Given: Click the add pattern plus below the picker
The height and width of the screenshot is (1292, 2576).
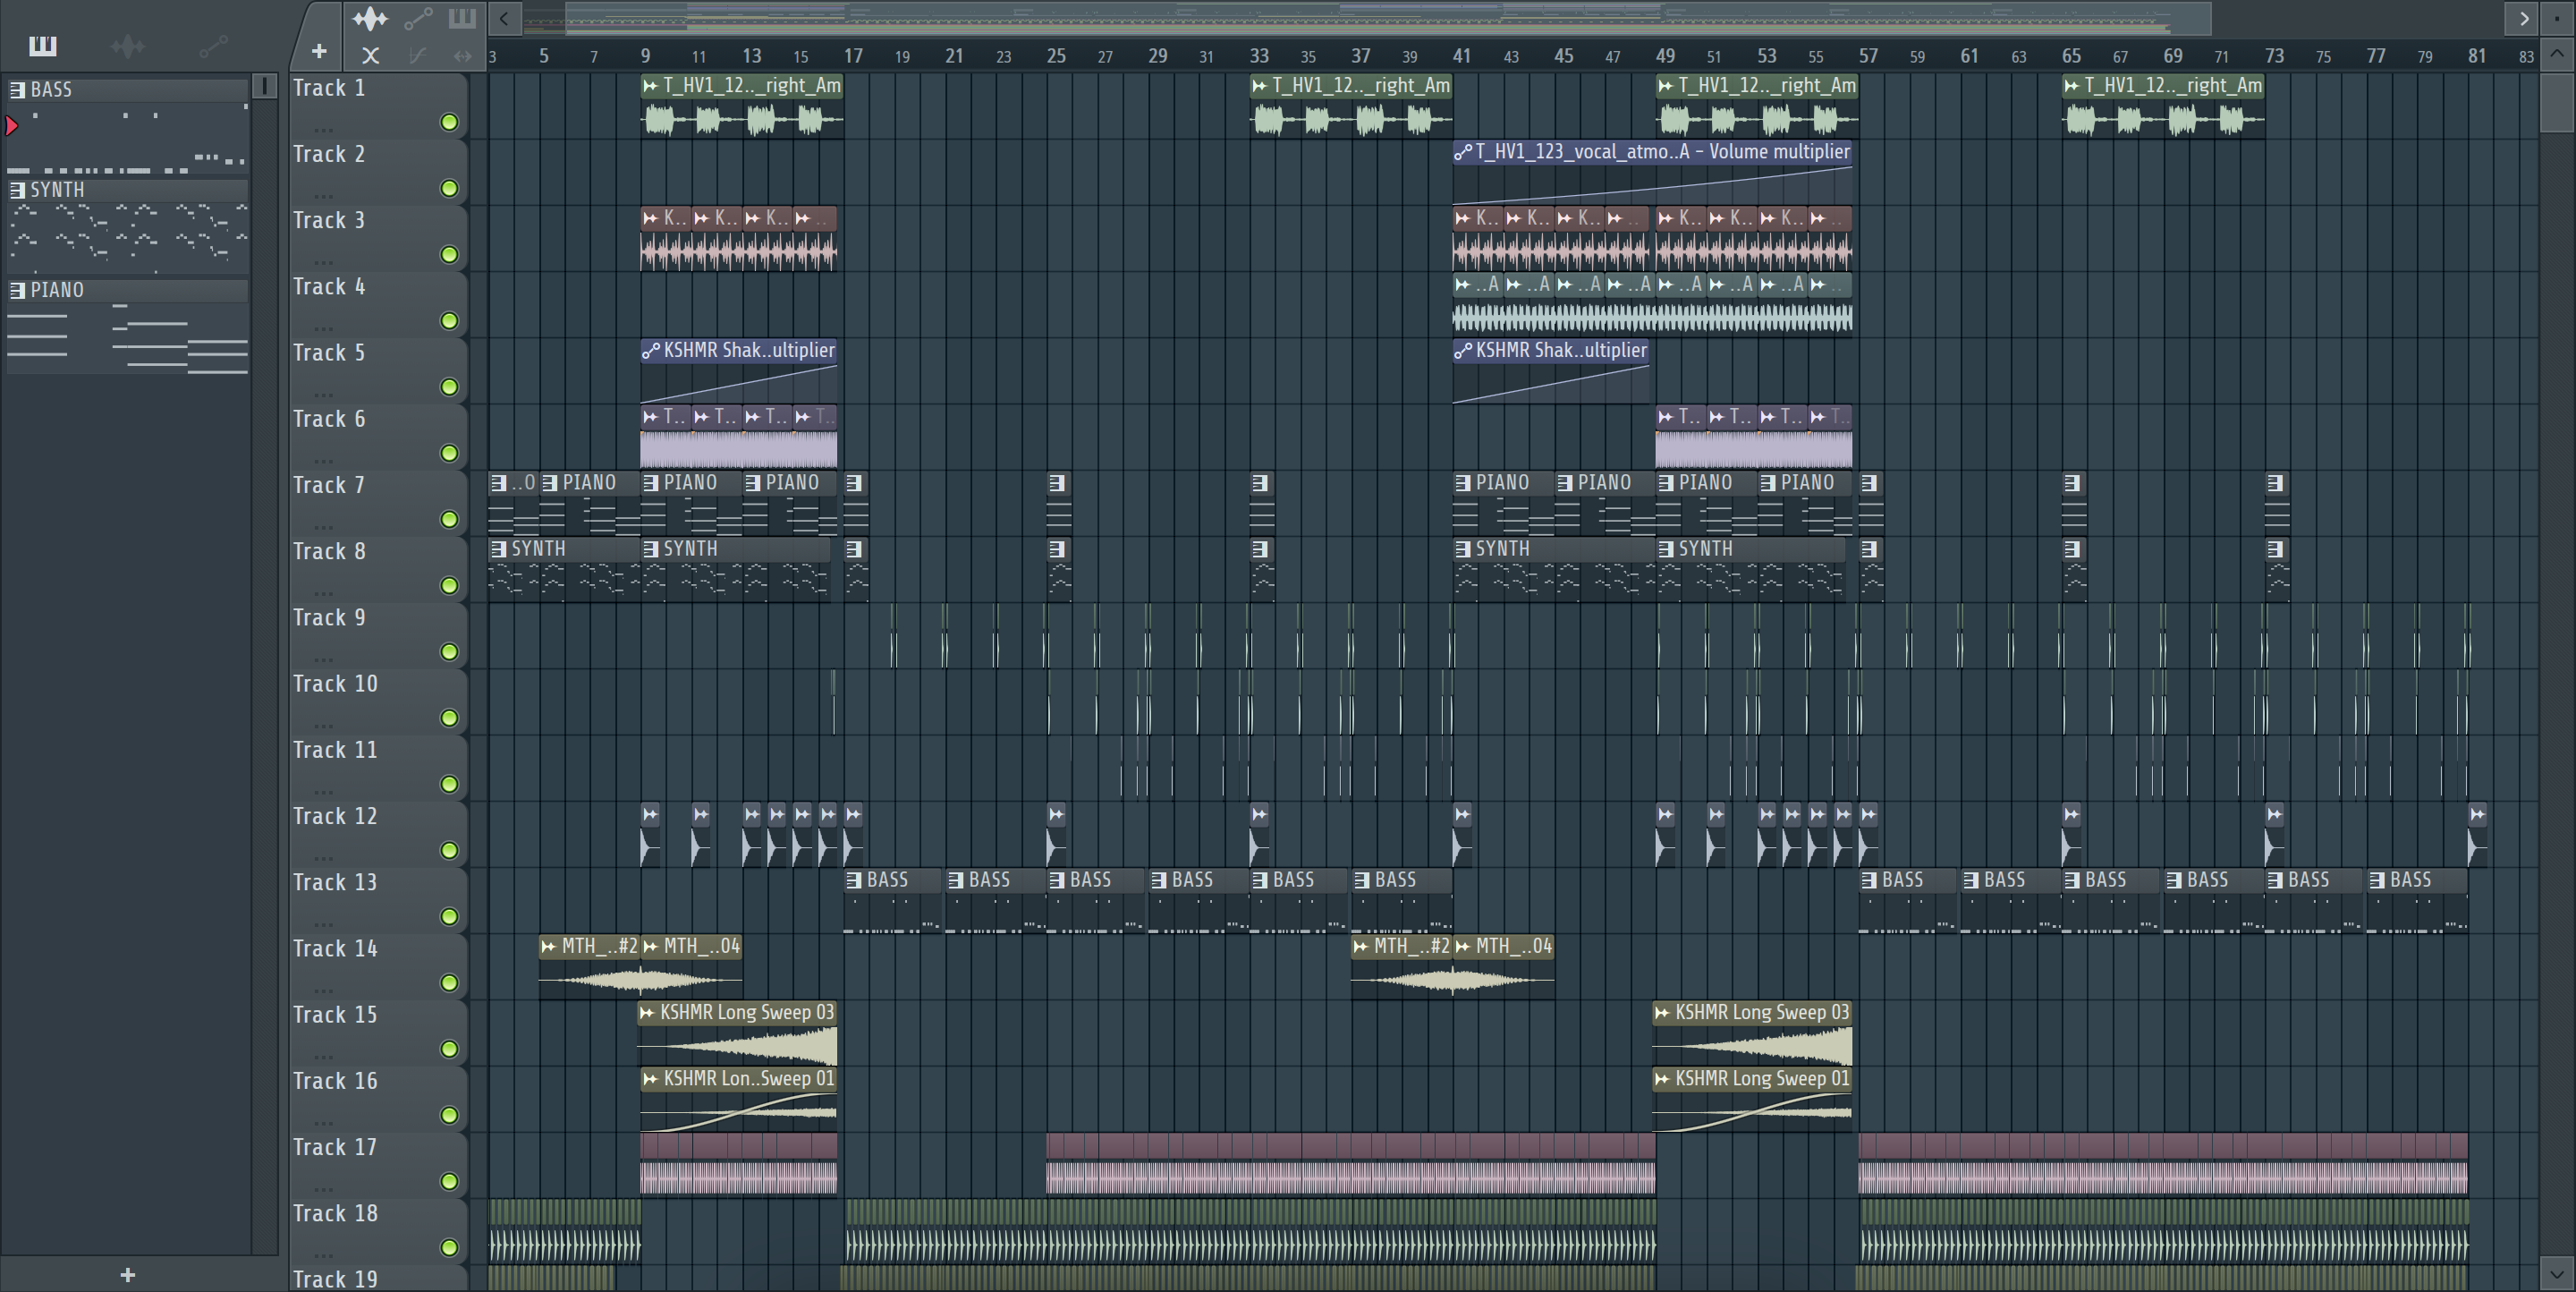Looking at the screenshot, I should (128, 1275).
